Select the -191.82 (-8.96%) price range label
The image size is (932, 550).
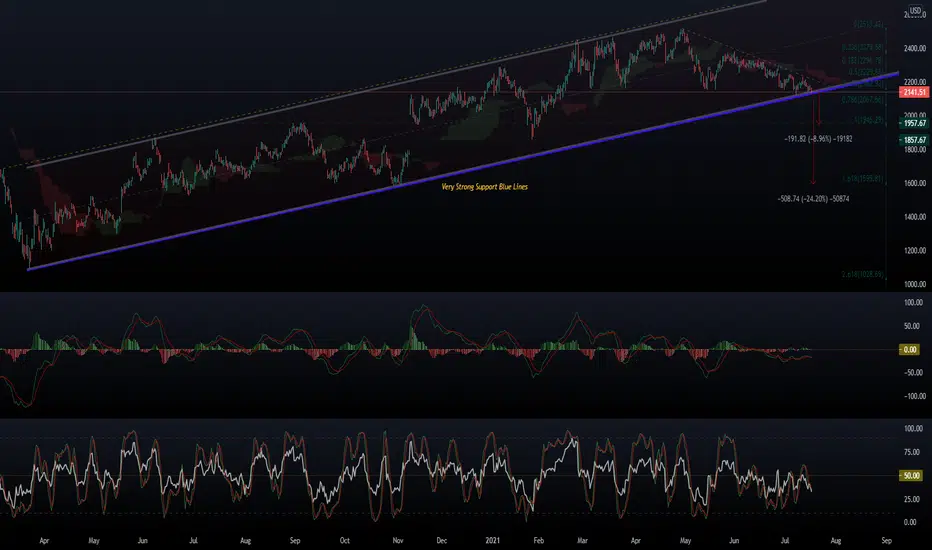point(818,139)
